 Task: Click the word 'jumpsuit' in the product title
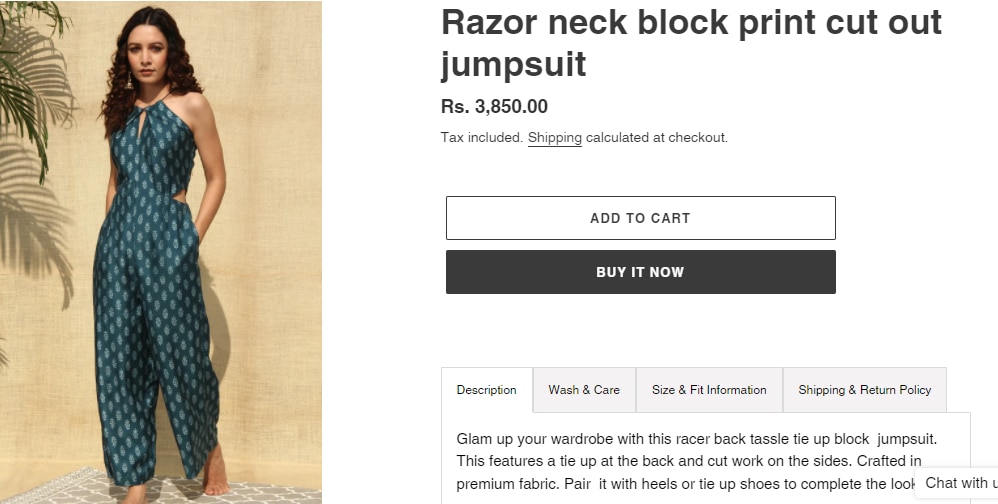click(x=513, y=65)
